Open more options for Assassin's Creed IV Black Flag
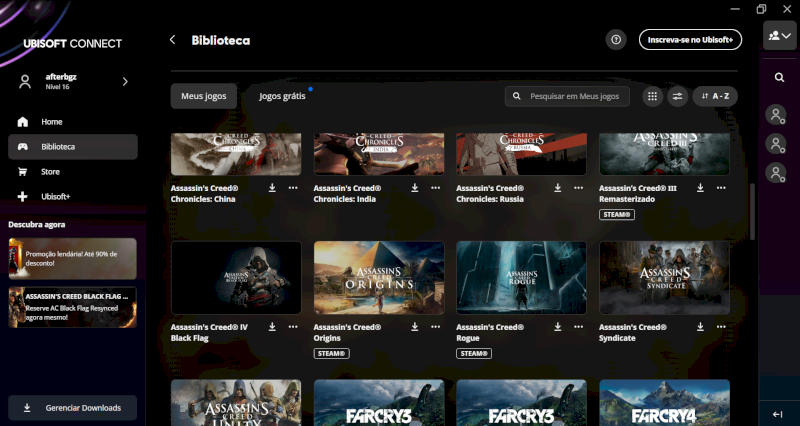This screenshot has height=426, width=800. click(293, 327)
